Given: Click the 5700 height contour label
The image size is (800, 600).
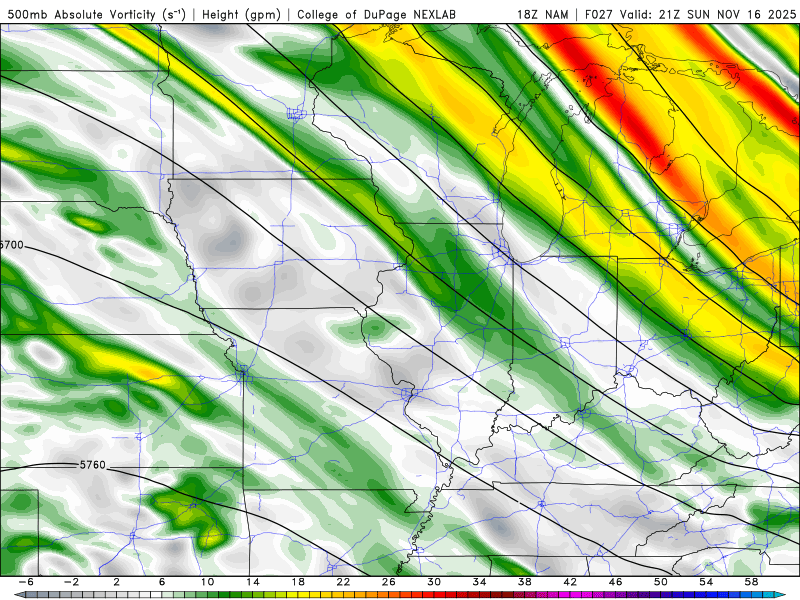Looking at the screenshot, I should tap(12, 245).
